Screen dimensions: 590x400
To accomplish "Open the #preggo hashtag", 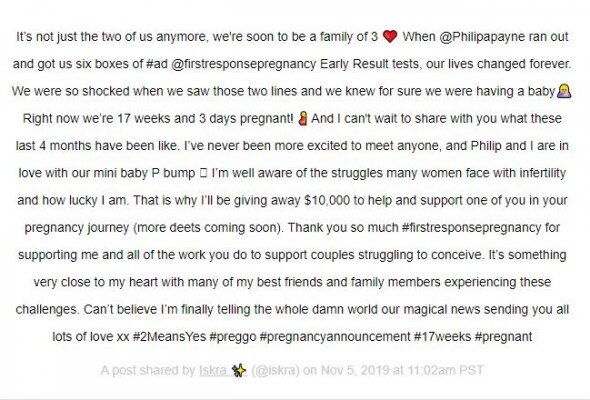I will [233, 337].
